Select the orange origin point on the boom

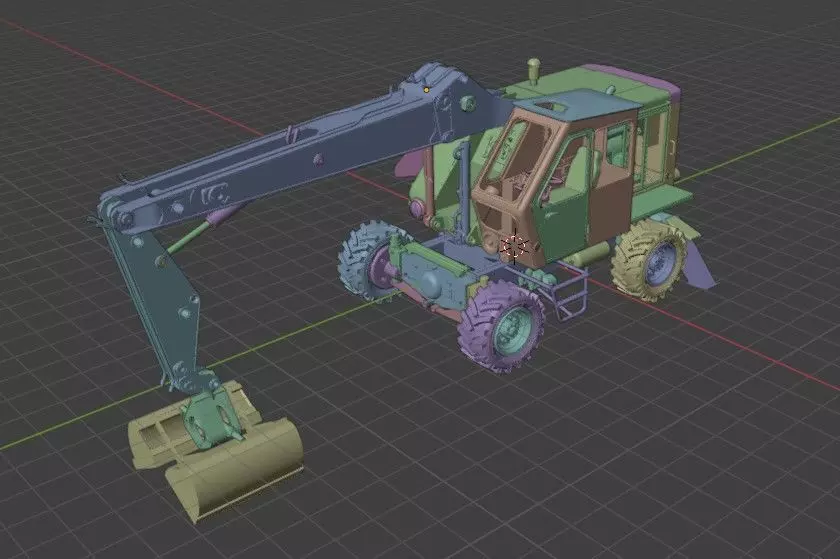426,90
